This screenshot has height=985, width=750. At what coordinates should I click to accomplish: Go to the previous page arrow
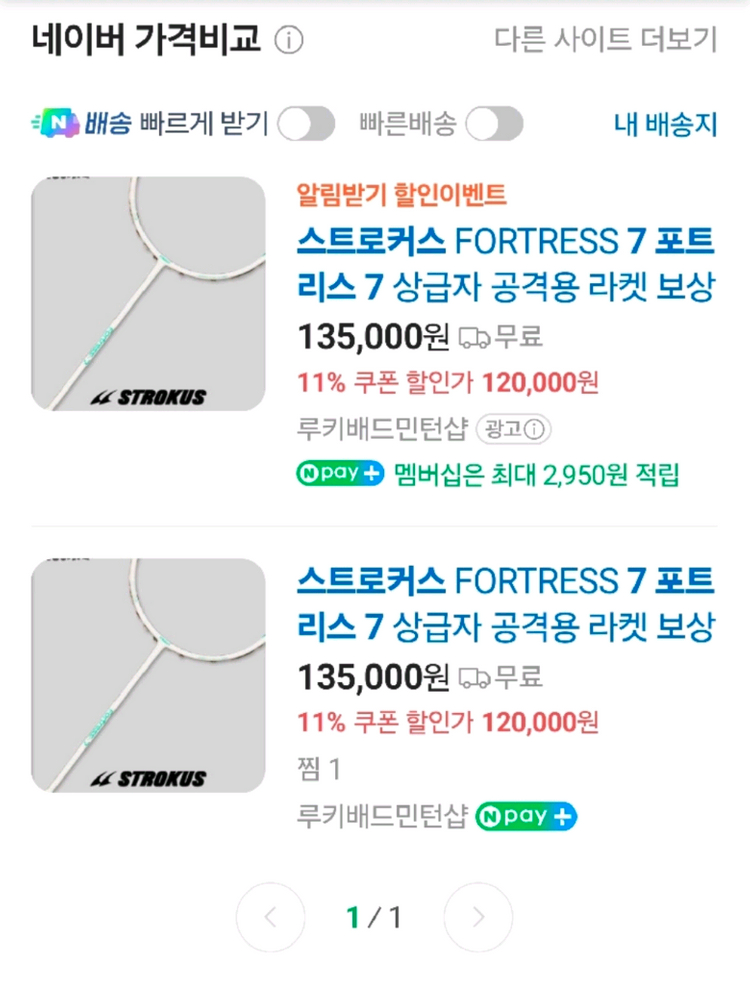point(270,917)
